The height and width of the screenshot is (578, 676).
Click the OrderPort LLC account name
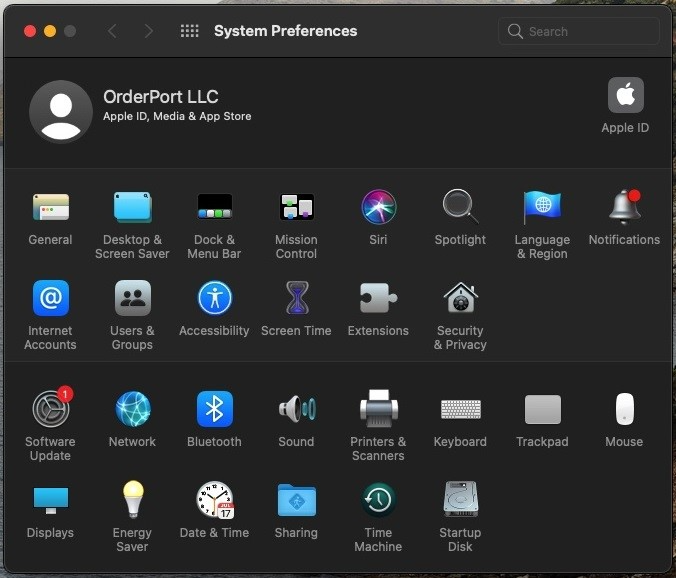point(161,97)
